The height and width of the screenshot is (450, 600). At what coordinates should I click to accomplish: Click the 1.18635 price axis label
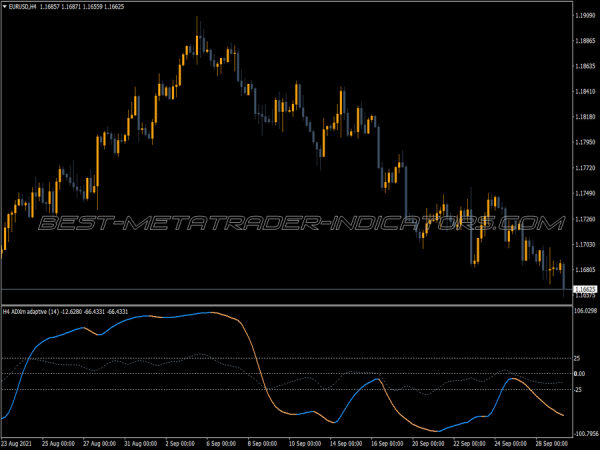[585, 66]
